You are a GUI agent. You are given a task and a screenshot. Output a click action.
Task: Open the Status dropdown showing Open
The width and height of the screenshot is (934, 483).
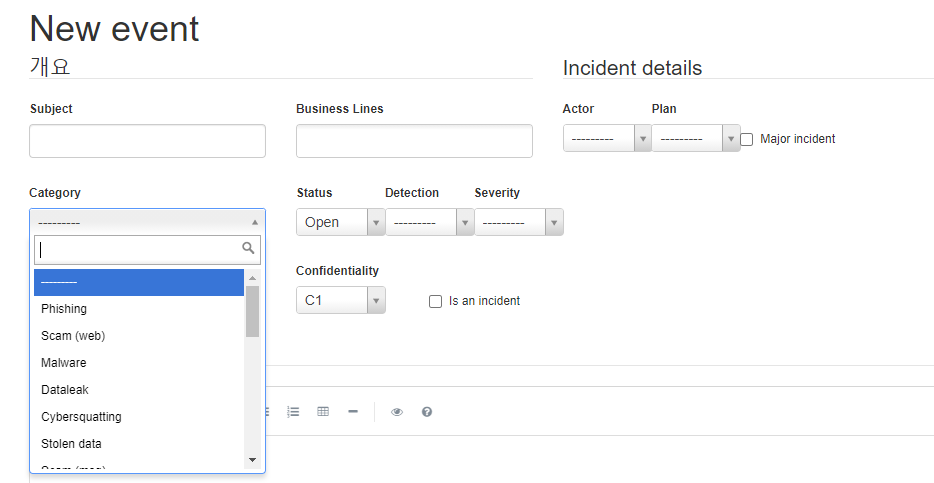click(341, 222)
